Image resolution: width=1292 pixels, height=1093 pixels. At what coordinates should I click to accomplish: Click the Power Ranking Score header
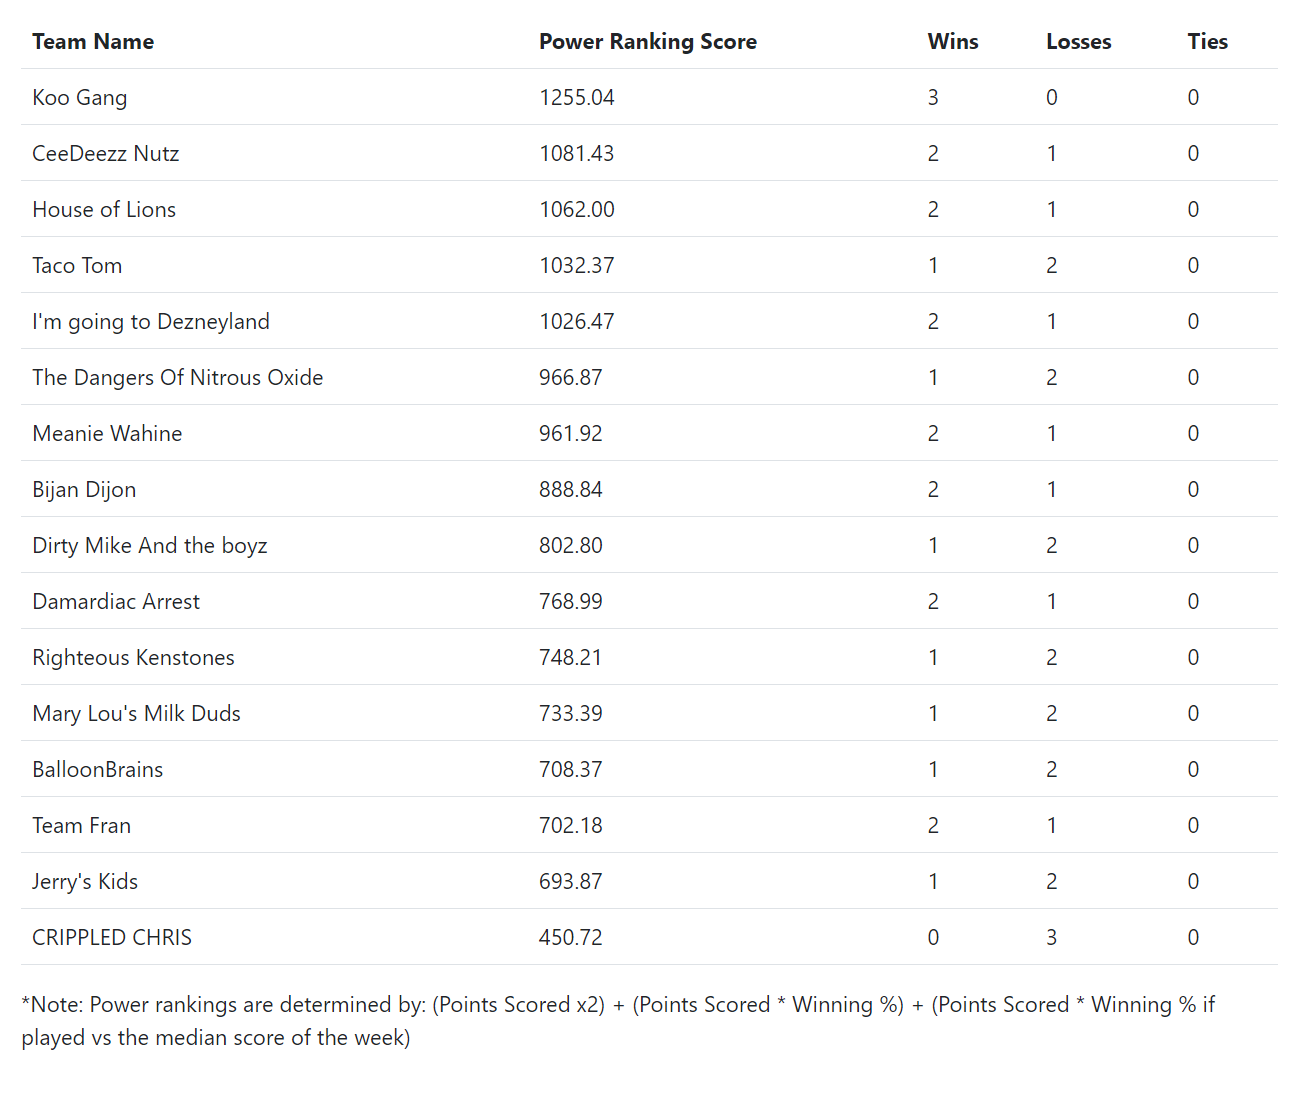(x=648, y=41)
